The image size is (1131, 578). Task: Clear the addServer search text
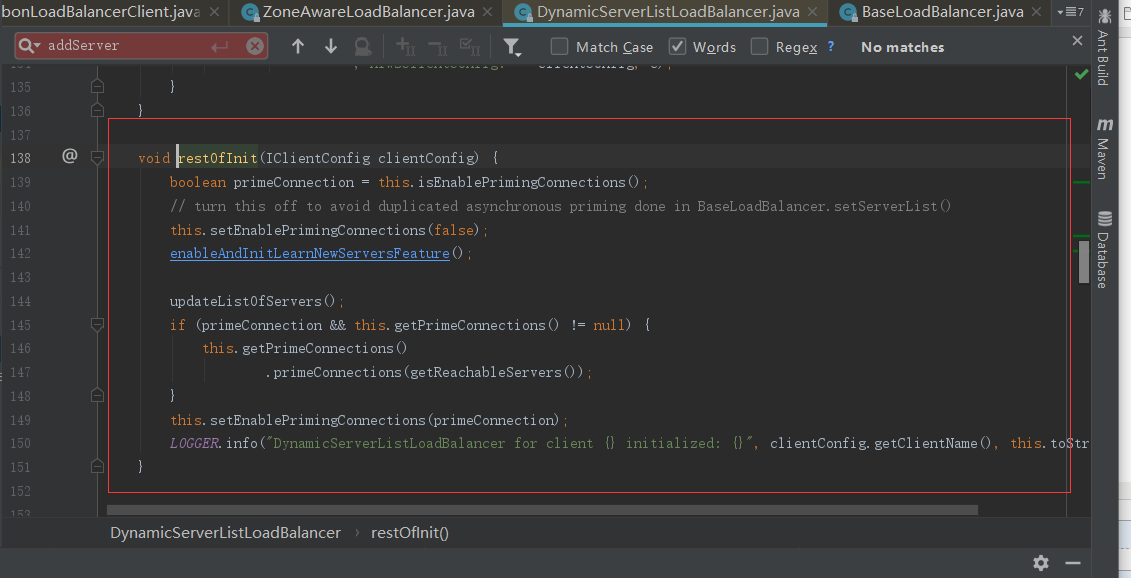(x=255, y=46)
